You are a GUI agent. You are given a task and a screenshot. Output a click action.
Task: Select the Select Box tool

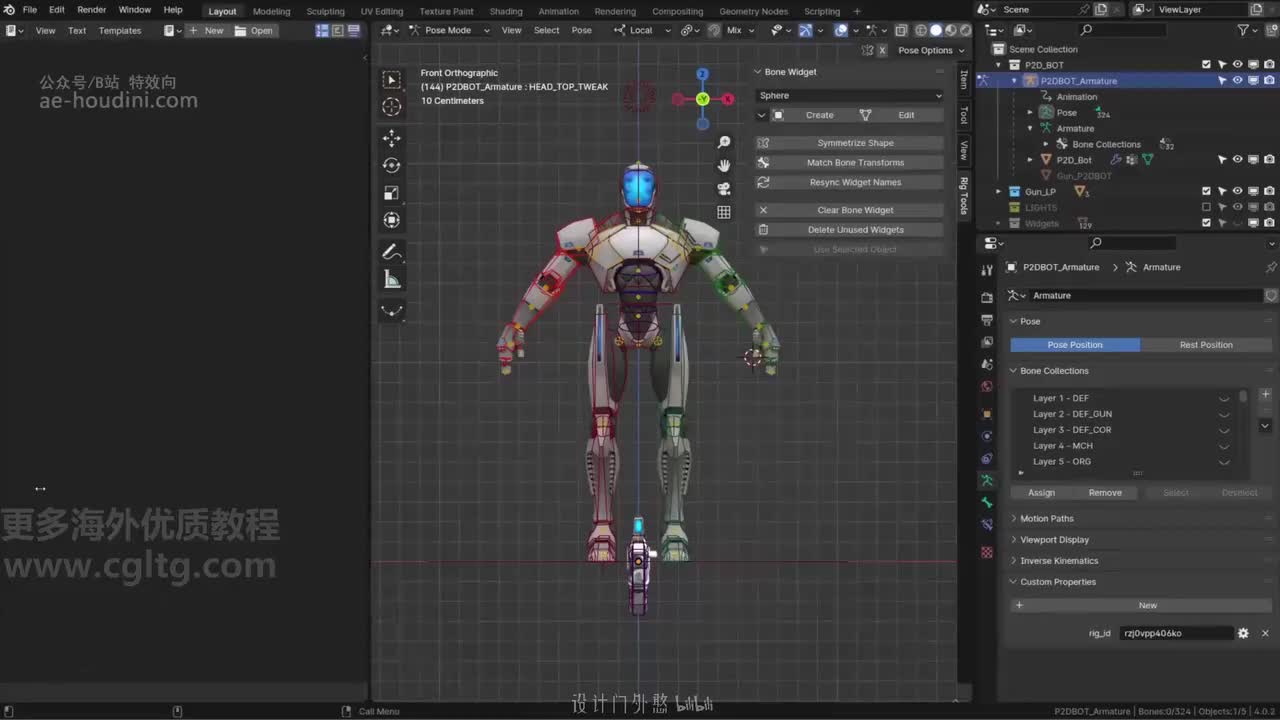[392, 80]
